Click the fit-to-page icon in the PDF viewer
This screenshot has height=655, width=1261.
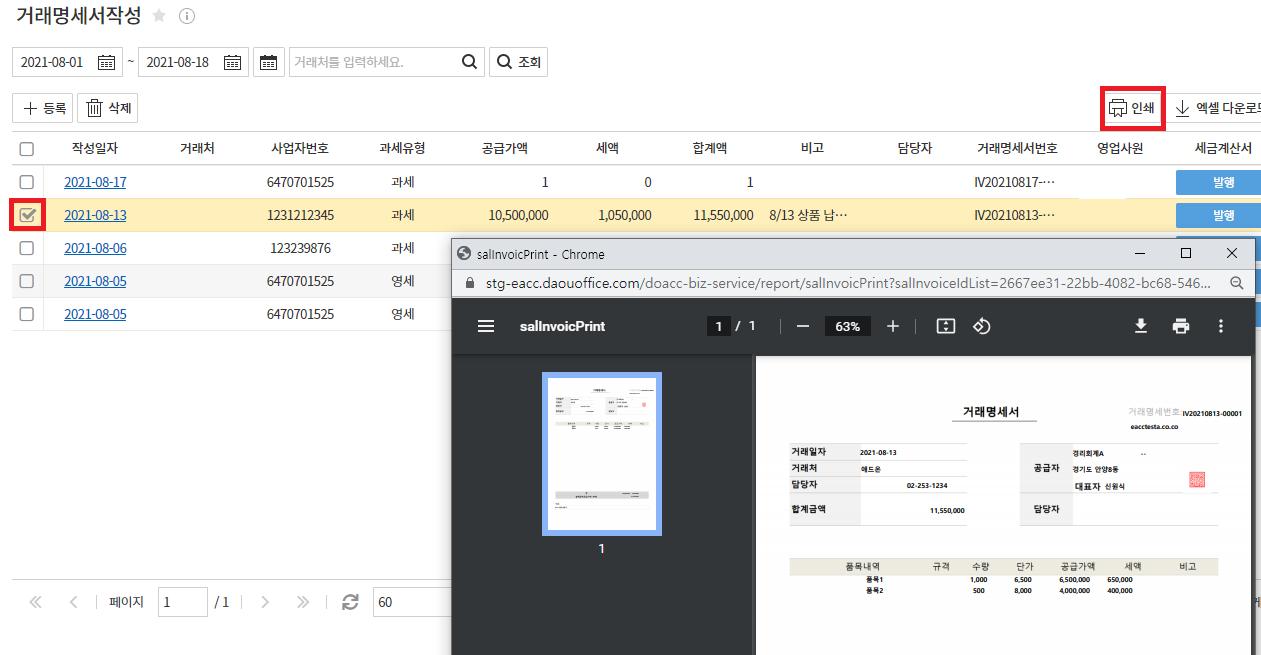click(x=944, y=326)
